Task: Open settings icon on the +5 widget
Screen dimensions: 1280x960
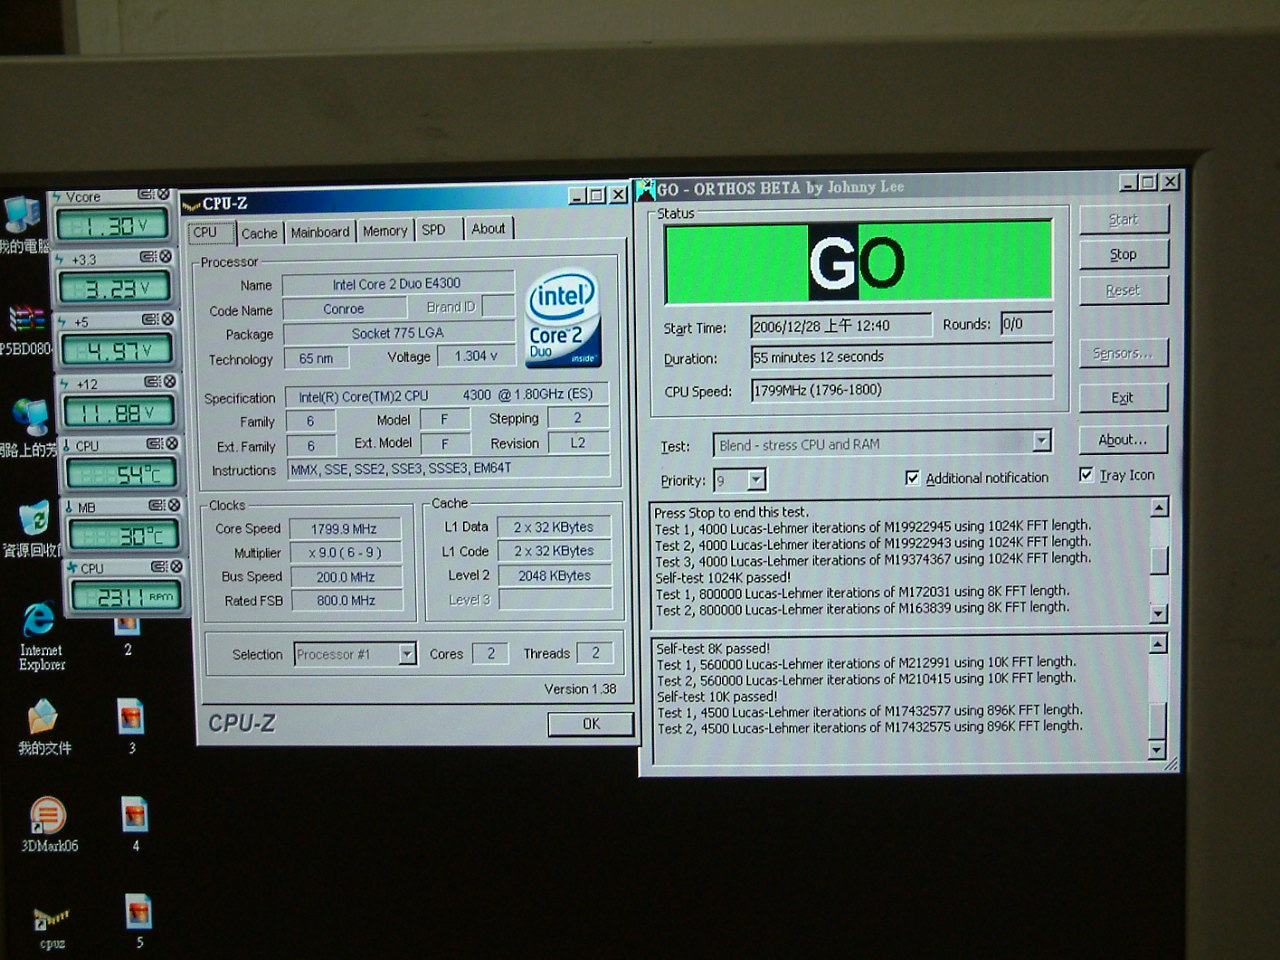Action: pyautogui.click(x=150, y=319)
